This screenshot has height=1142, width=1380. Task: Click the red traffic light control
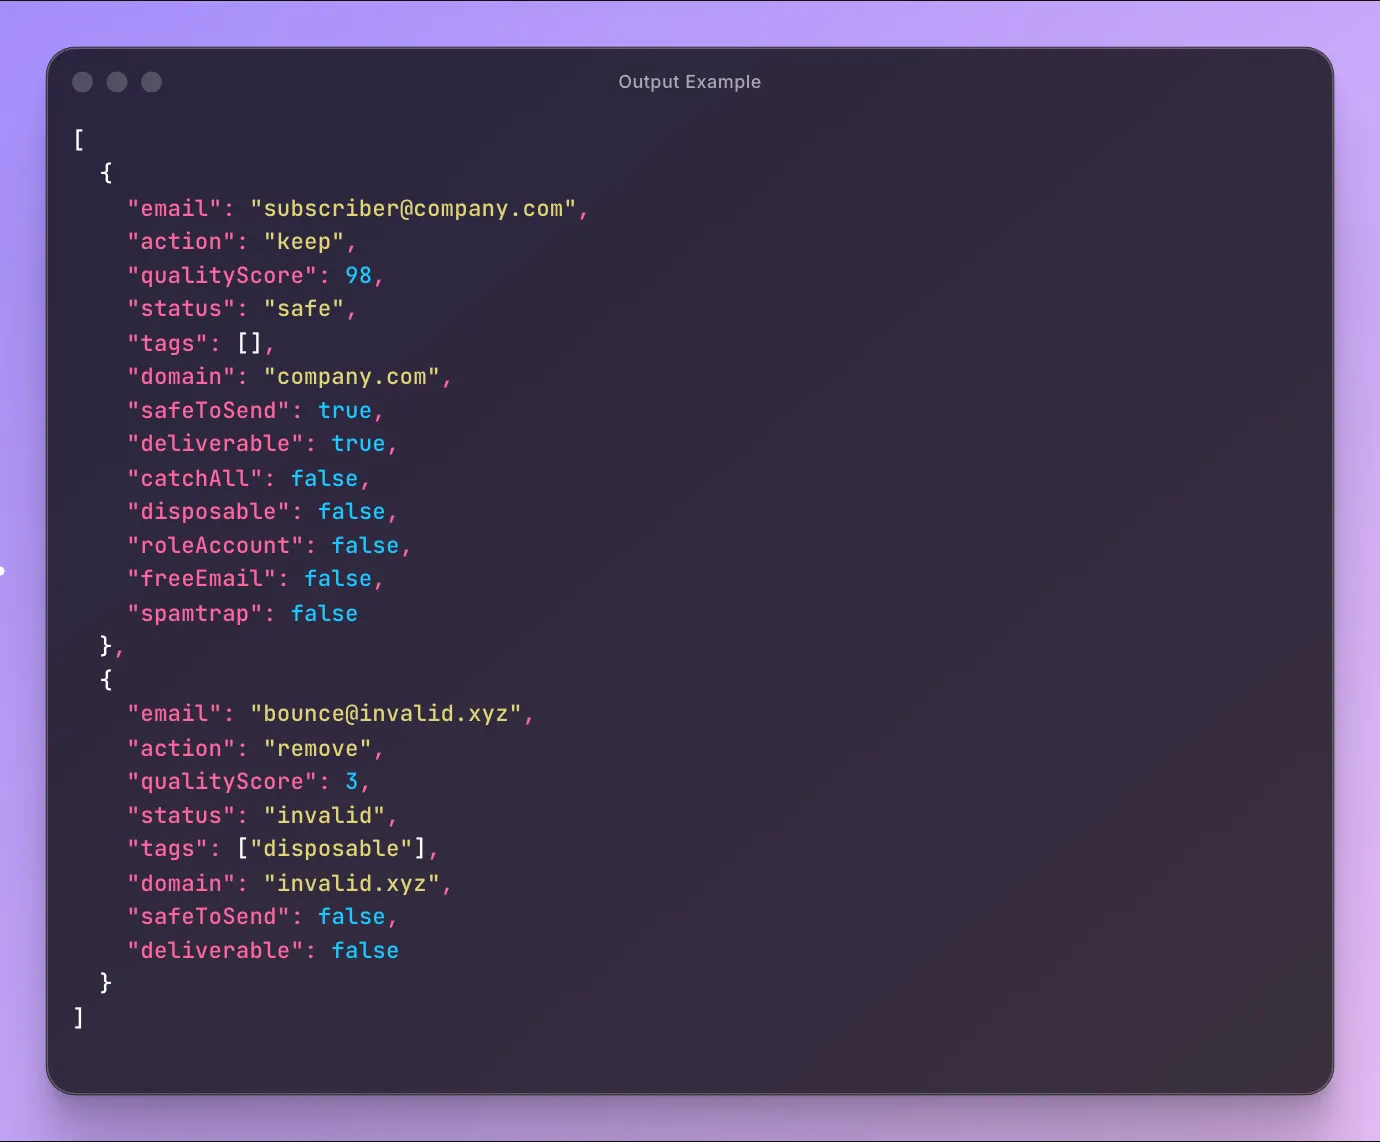tap(82, 82)
